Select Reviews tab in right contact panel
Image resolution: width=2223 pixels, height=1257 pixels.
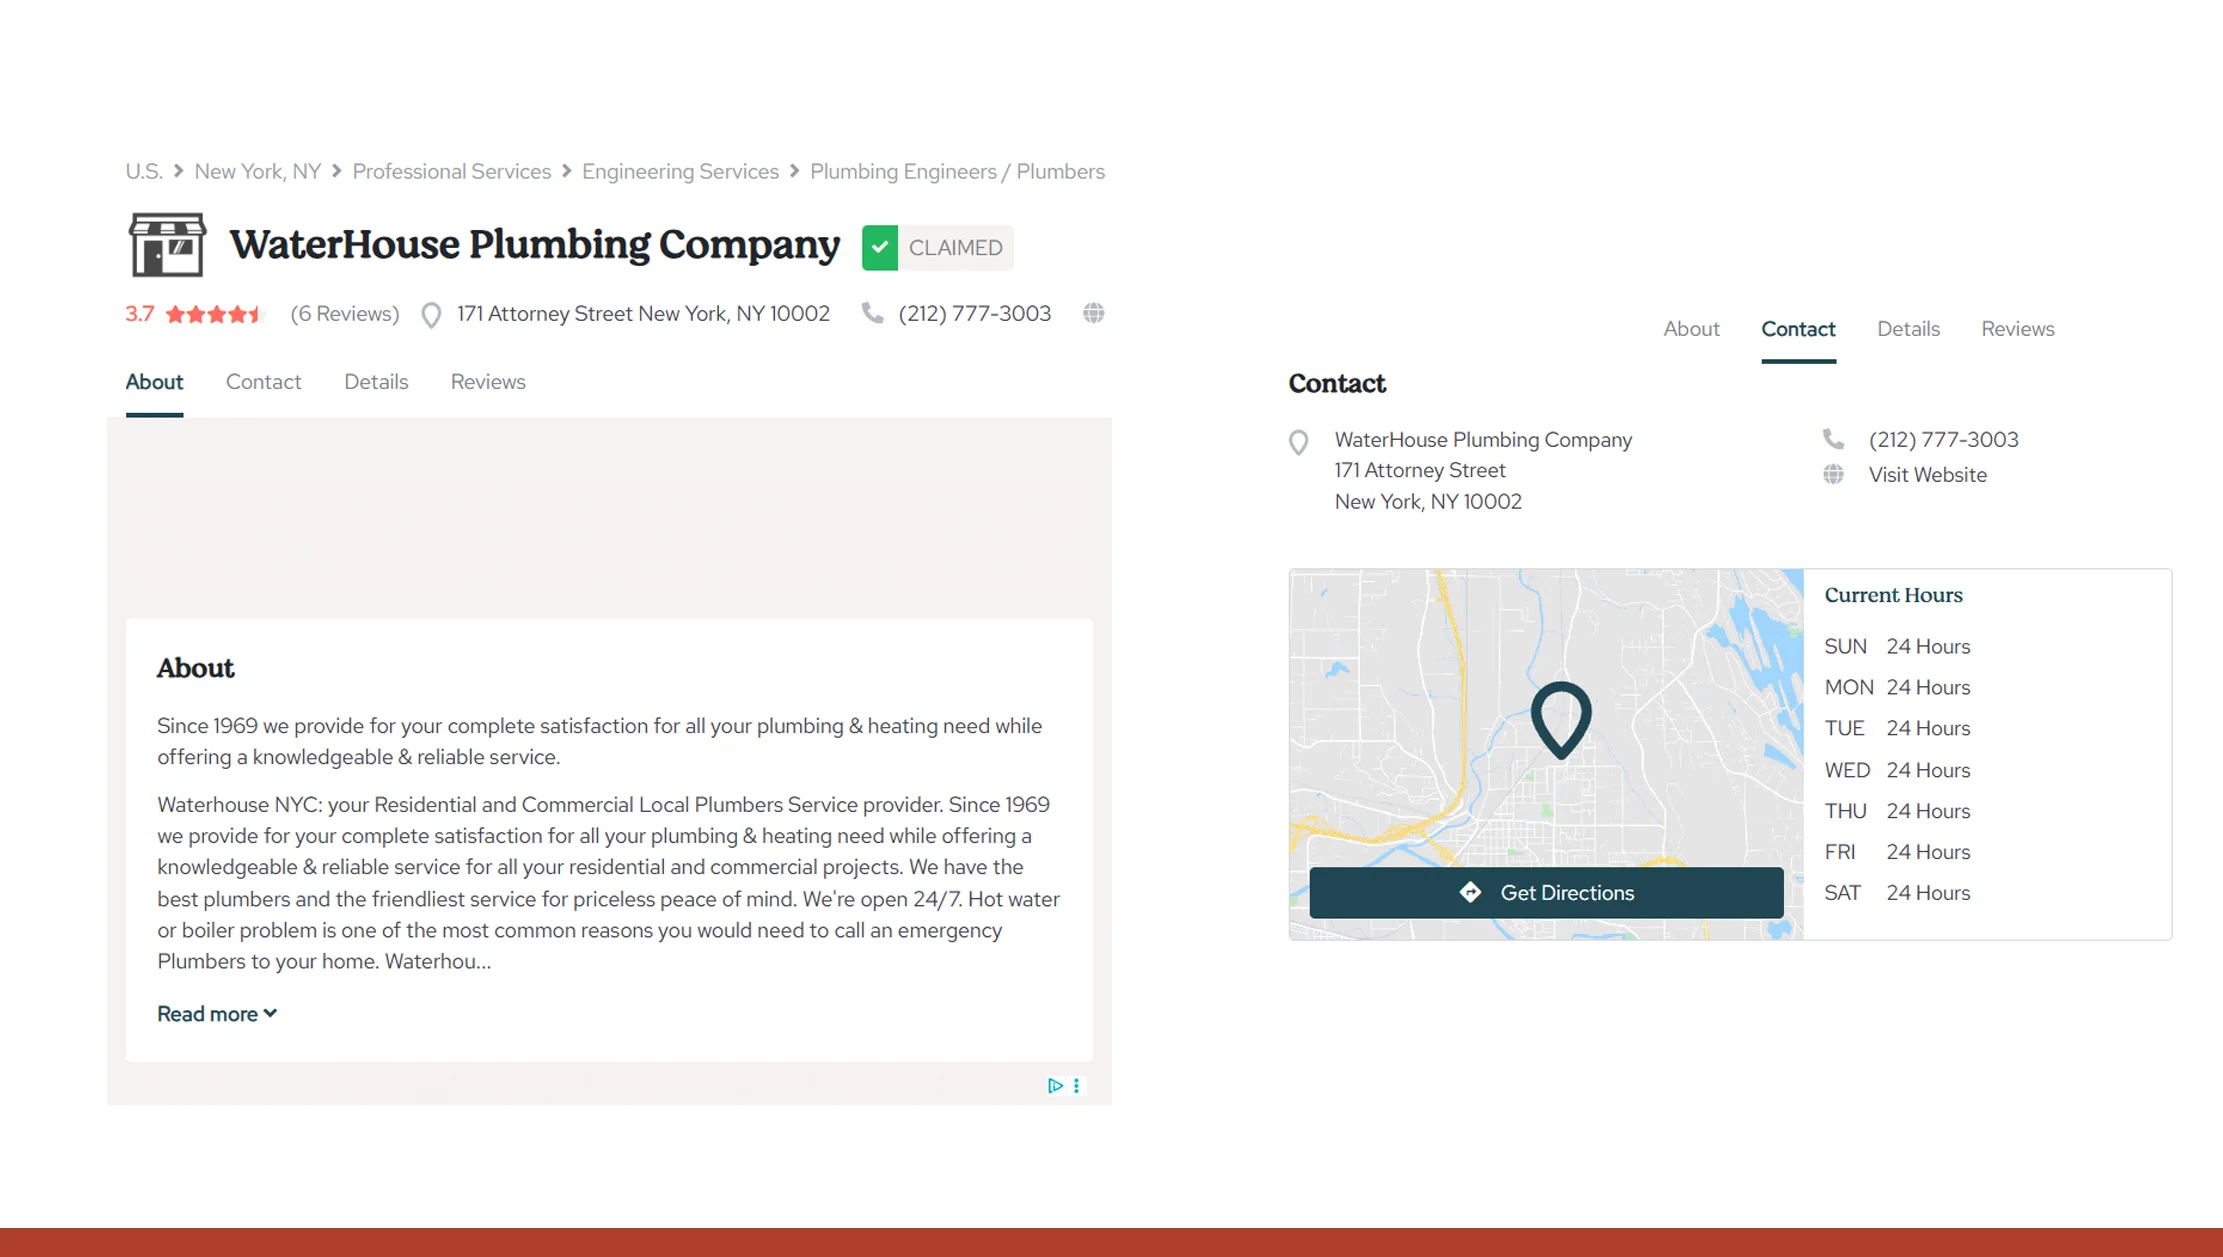pos(2017,329)
